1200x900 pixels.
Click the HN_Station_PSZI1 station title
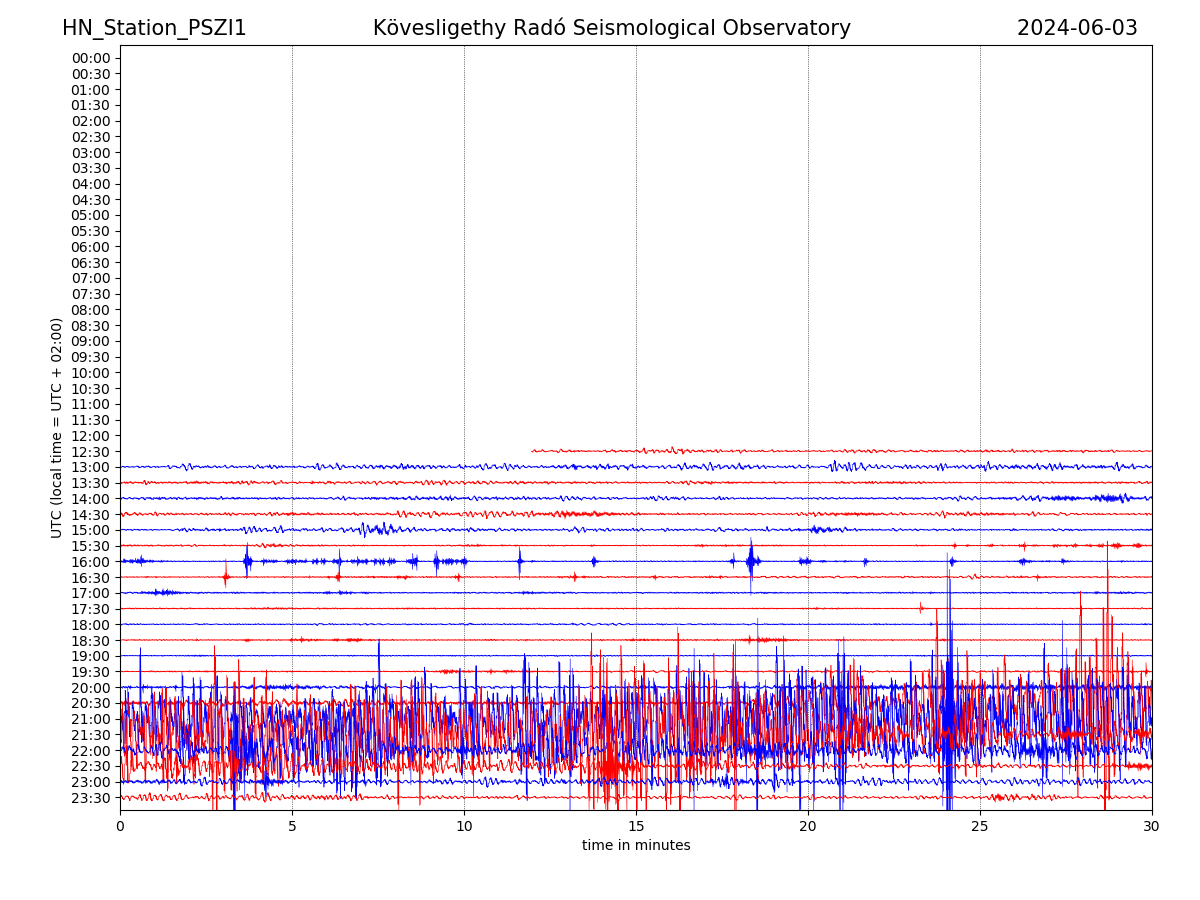coord(154,28)
